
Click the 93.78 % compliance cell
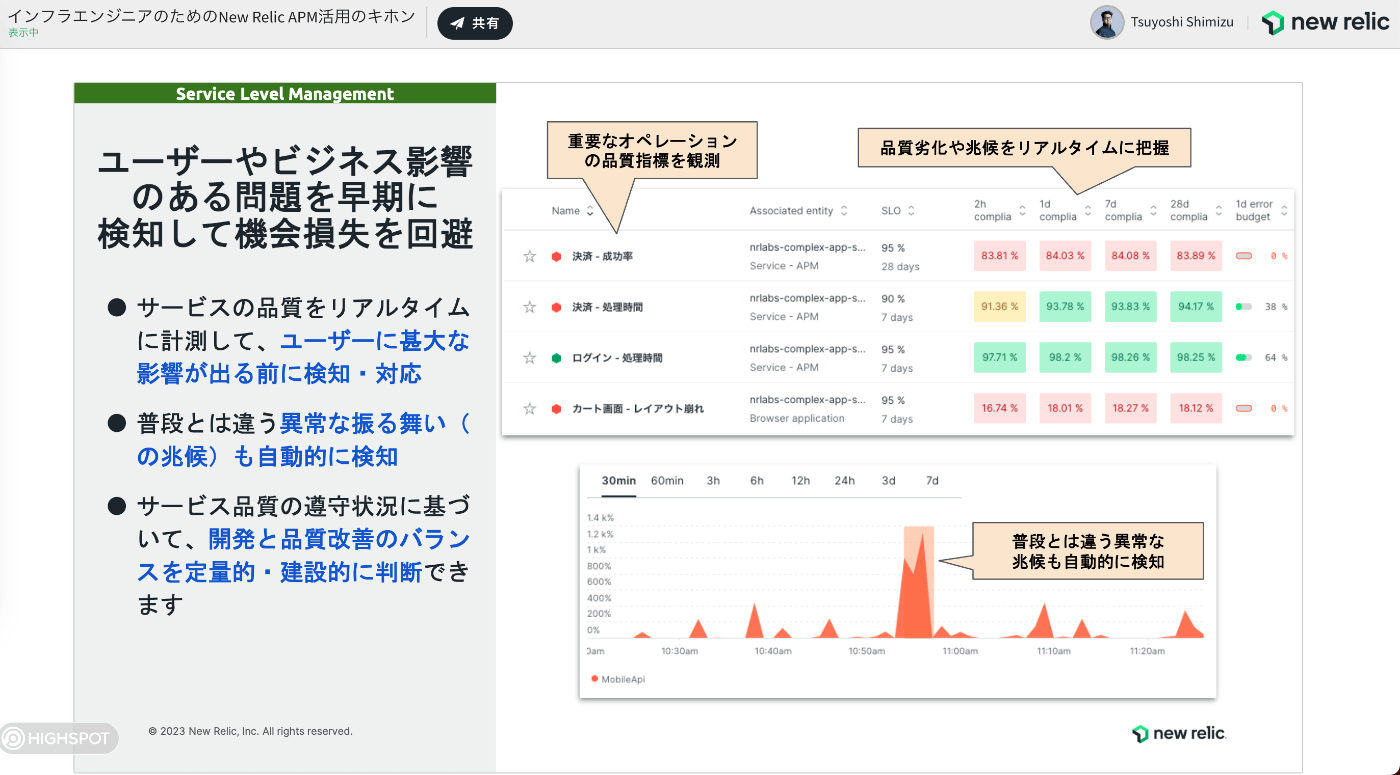pyautogui.click(x=1065, y=307)
